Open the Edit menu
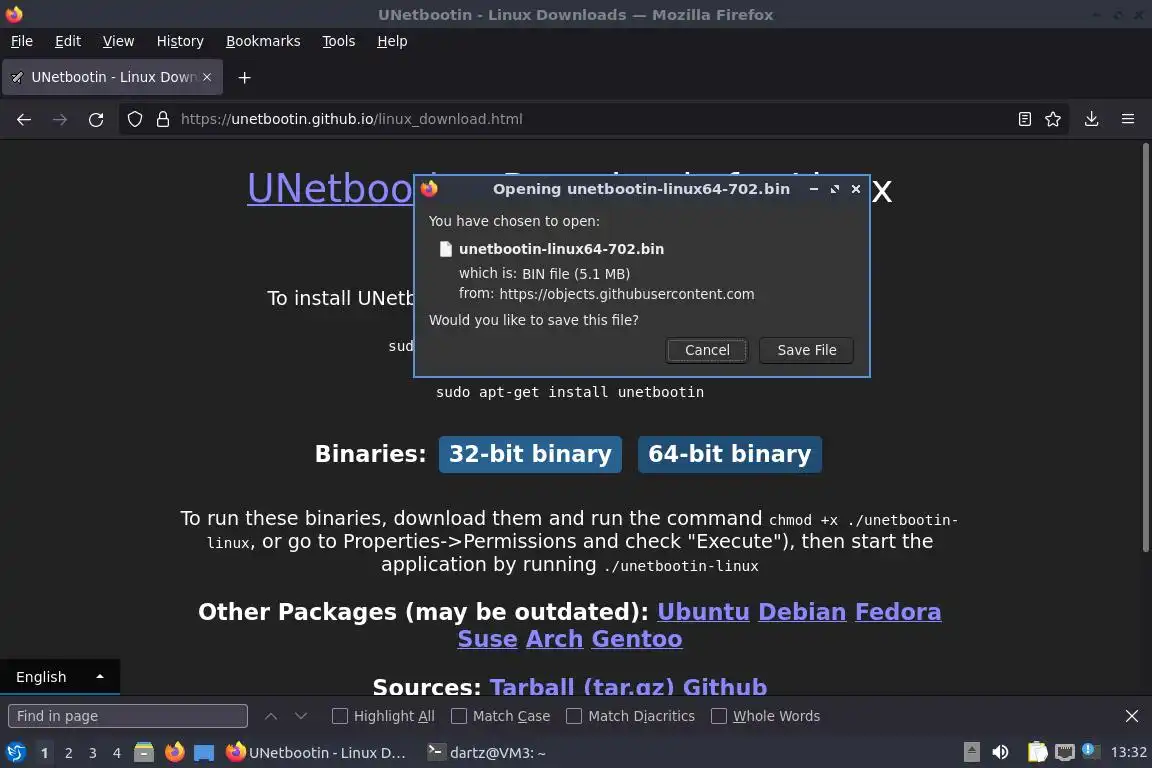Image resolution: width=1152 pixels, height=768 pixels. click(x=68, y=41)
